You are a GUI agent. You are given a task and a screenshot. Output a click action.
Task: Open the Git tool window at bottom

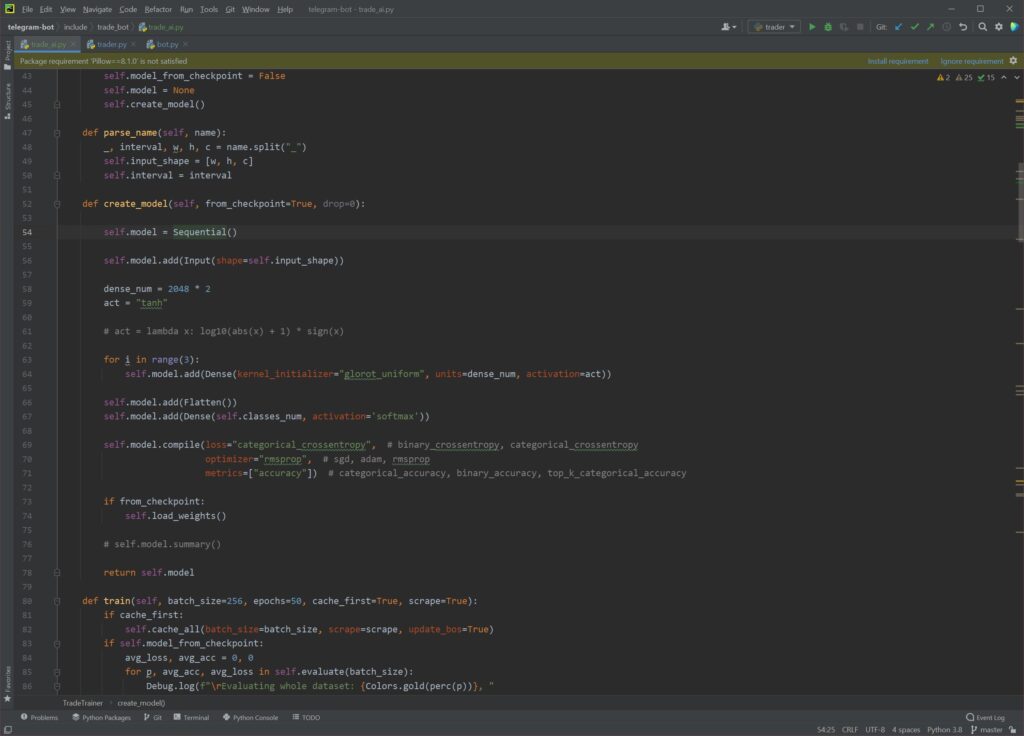coord(153,717)
